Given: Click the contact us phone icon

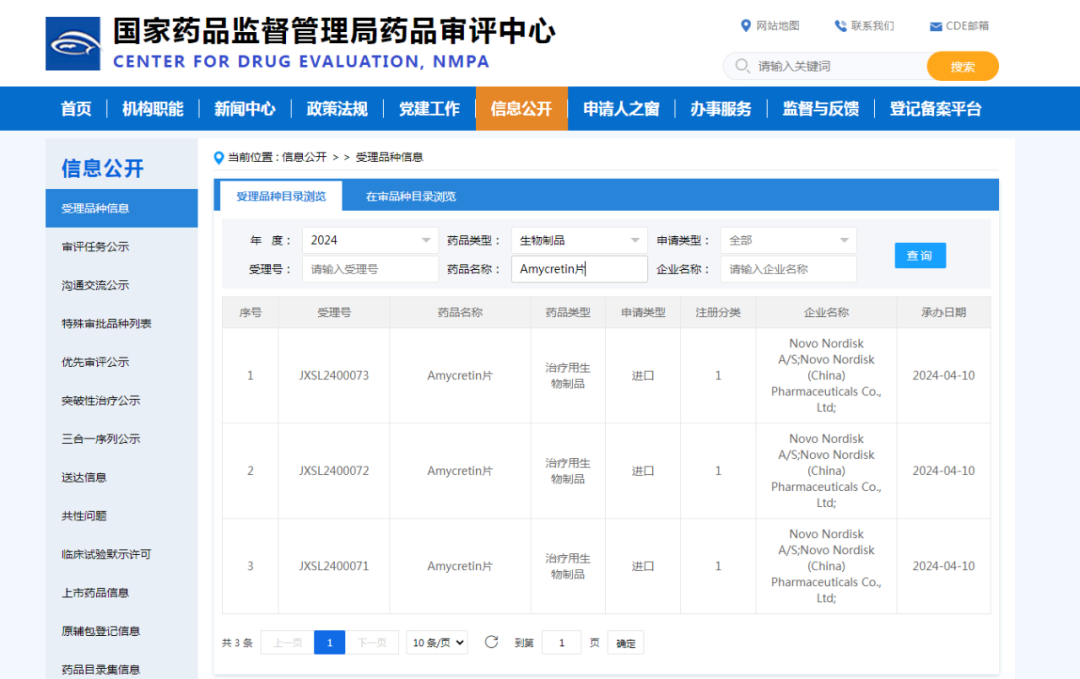Looking at the screenshot, I should pos(840,26).
